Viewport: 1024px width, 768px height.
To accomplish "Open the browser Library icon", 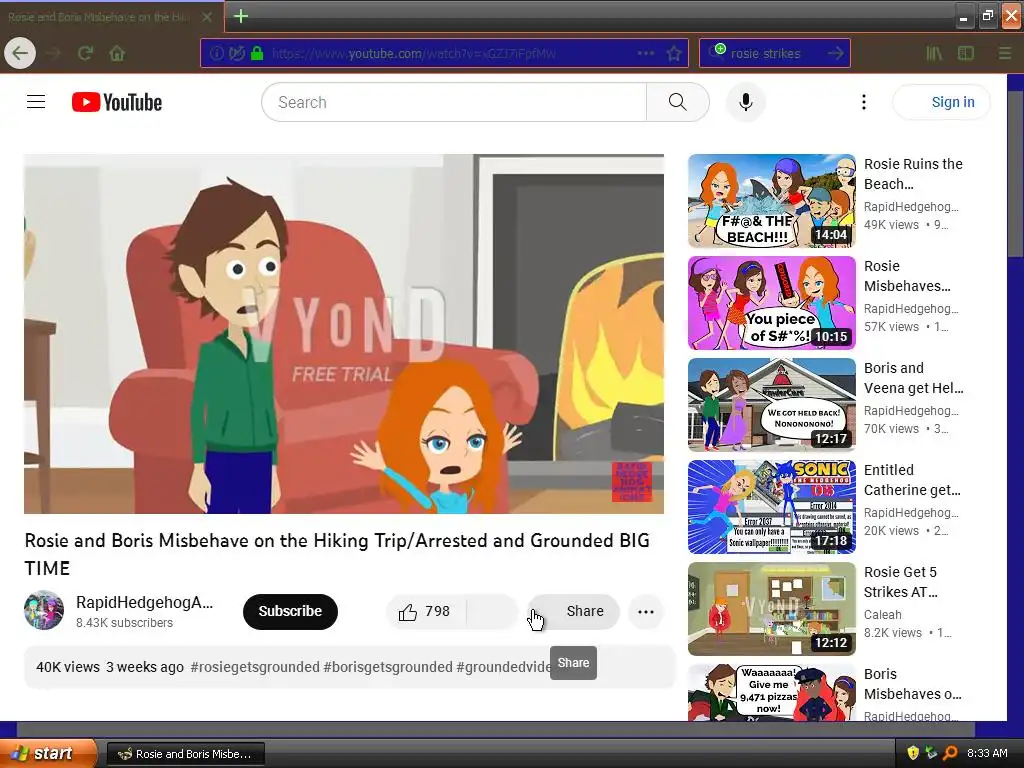I will pyautogui.click(x=934, y=53).
